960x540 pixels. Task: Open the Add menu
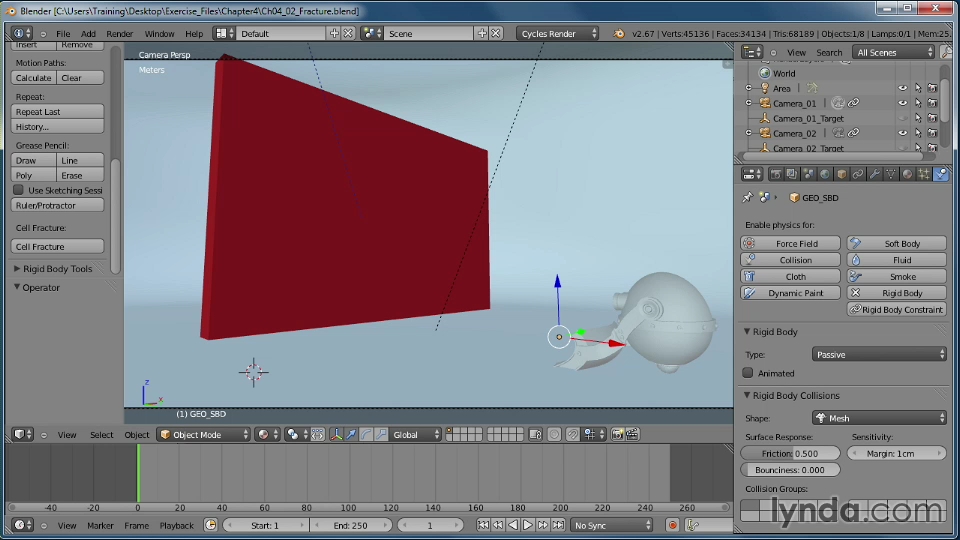88,34
